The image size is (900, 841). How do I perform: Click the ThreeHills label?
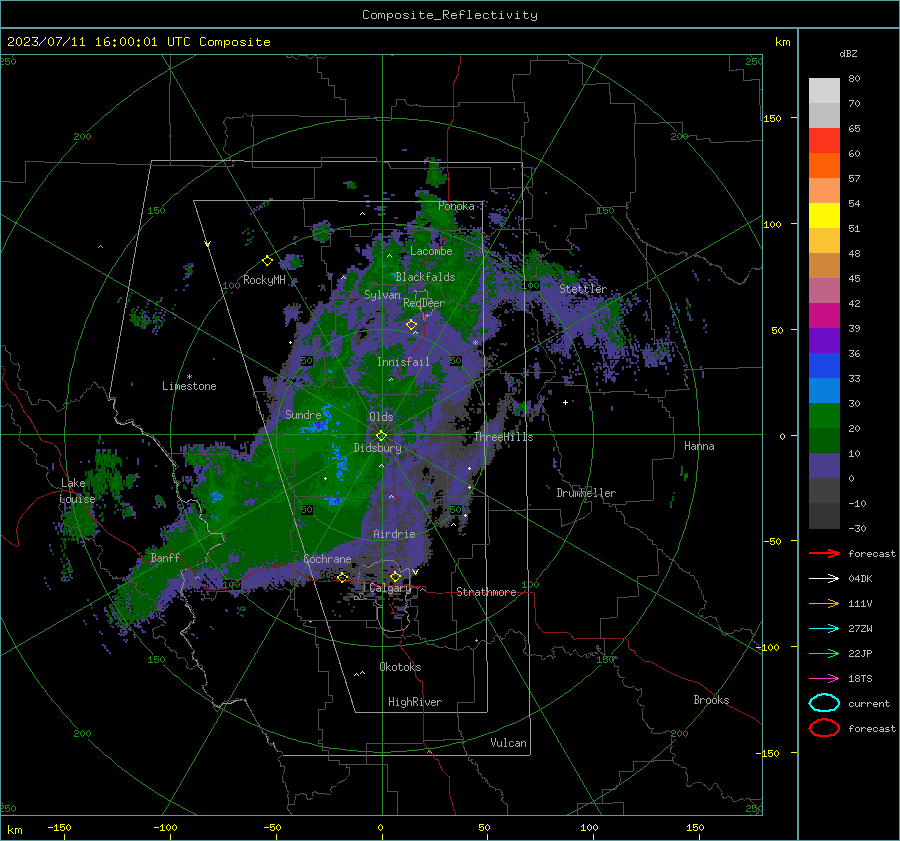click(x=503, y=437)
